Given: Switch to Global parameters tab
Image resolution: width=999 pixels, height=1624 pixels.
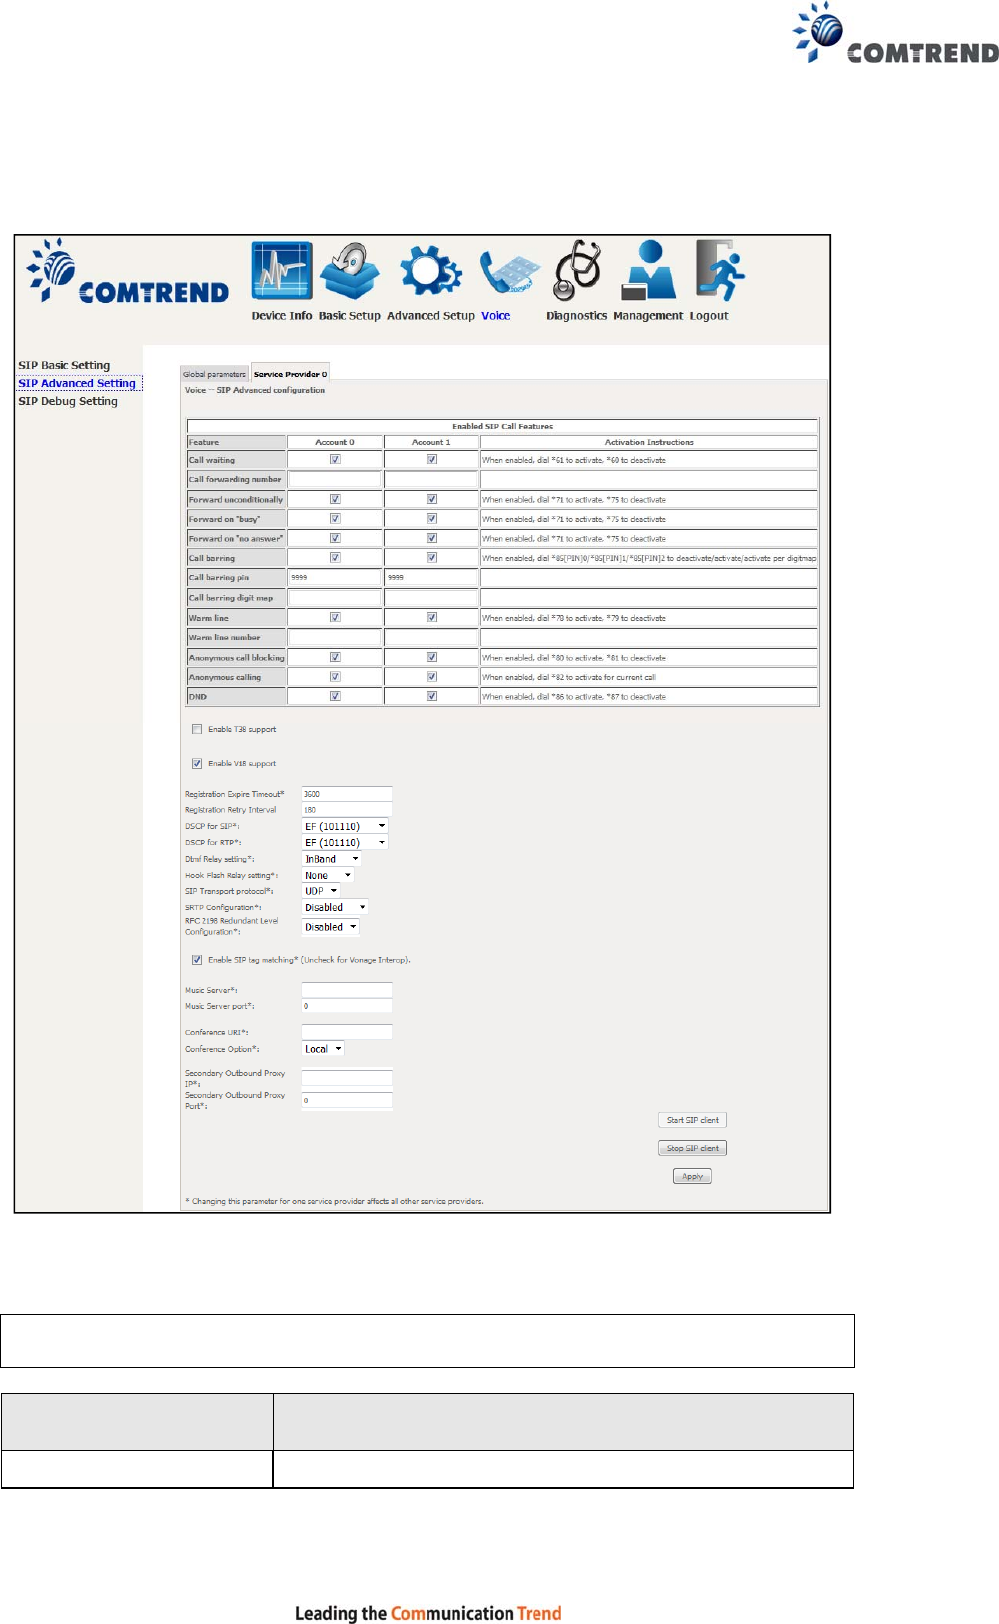Looking at the screenshot, I should tap(214, 374).
